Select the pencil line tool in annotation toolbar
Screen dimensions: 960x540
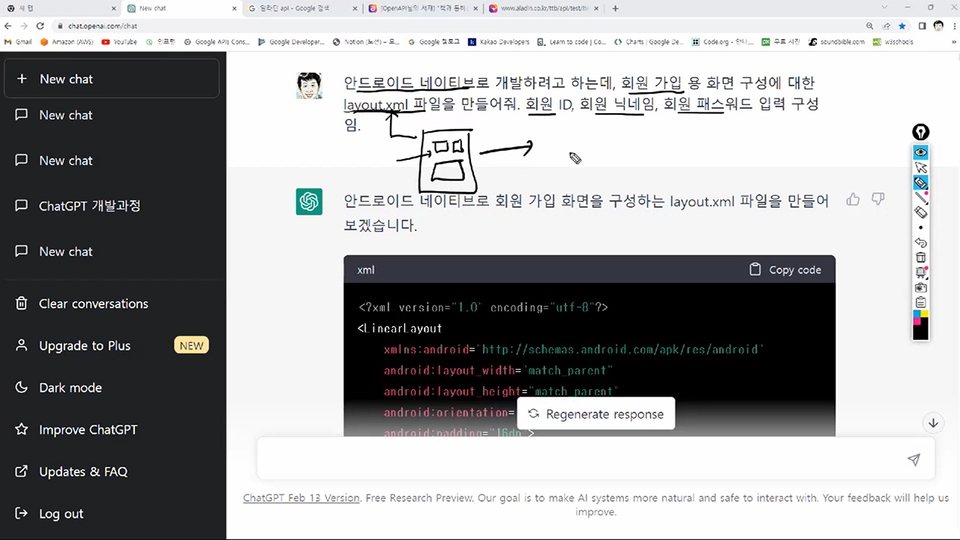pyautogui.click(x=920, y=198)
